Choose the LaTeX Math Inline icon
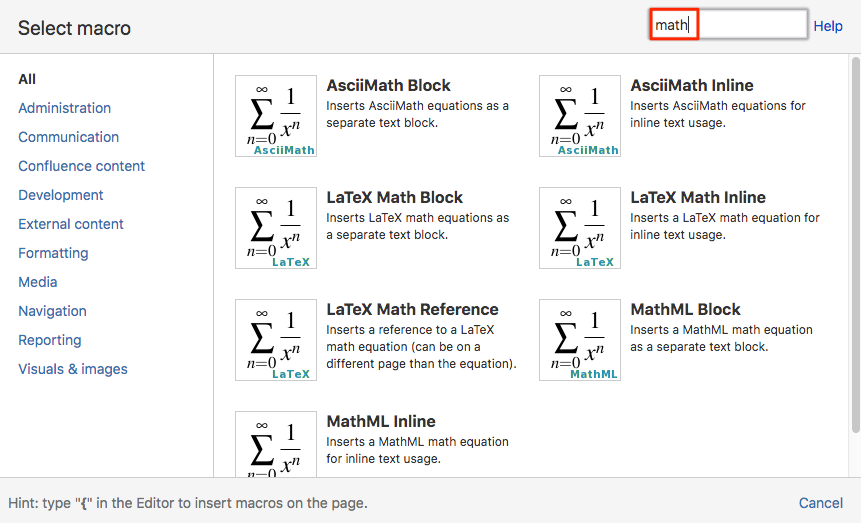The height and width of the screenshot is (523, 861). coord(580,228)
